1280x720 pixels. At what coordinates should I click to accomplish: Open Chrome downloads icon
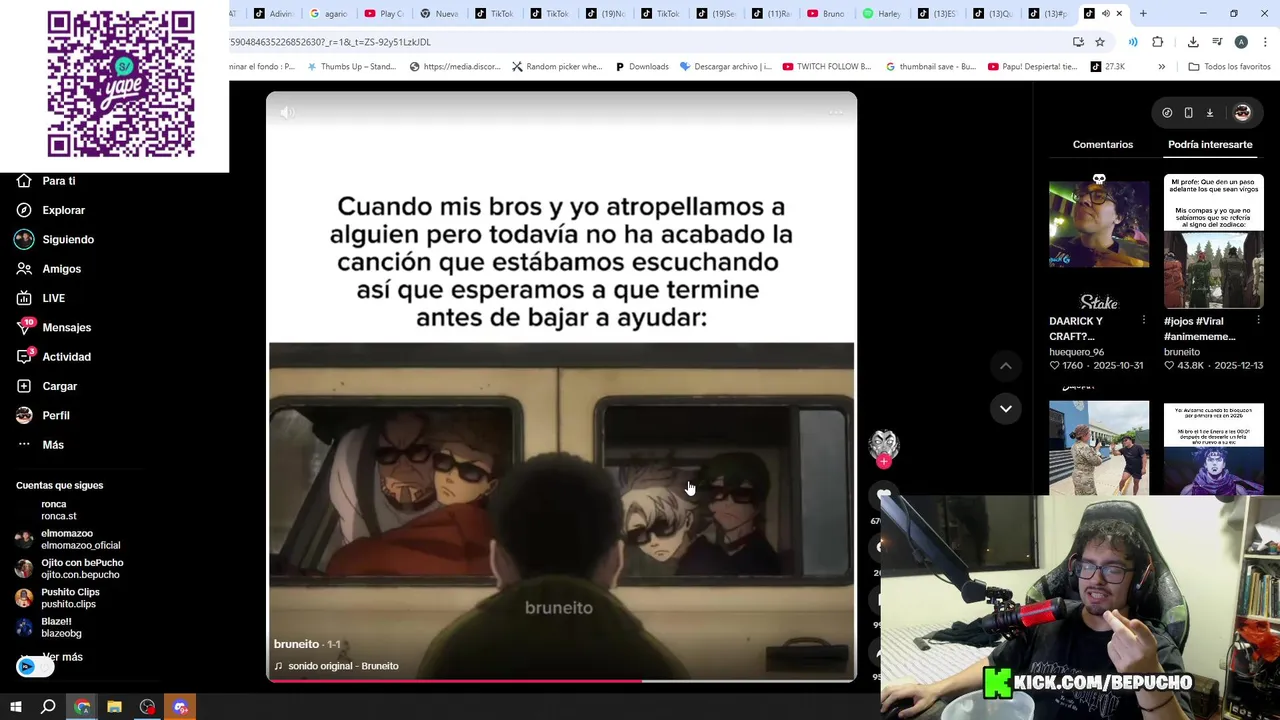click(1192, 42)
